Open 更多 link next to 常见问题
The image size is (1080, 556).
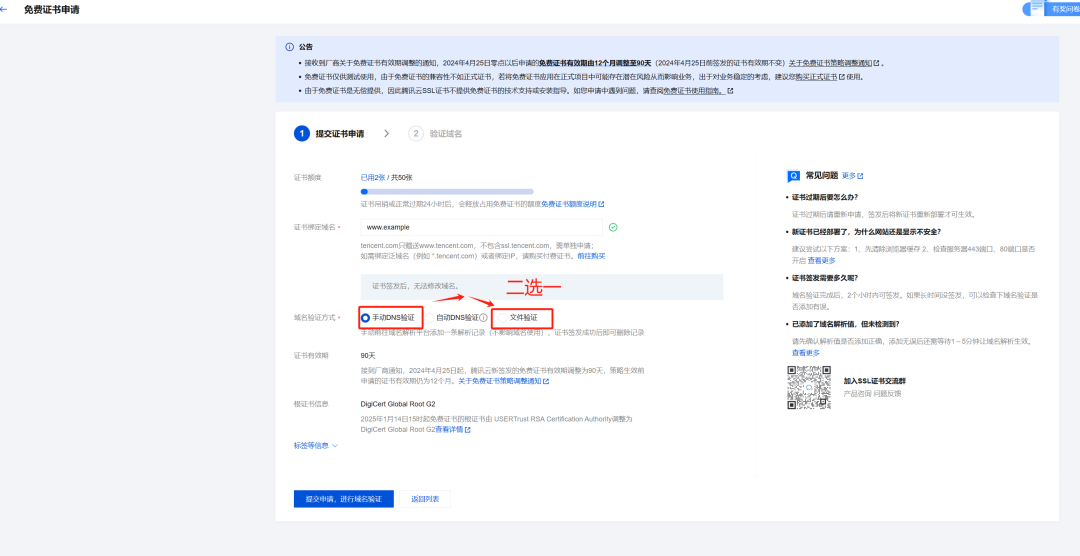click(852, 175)
